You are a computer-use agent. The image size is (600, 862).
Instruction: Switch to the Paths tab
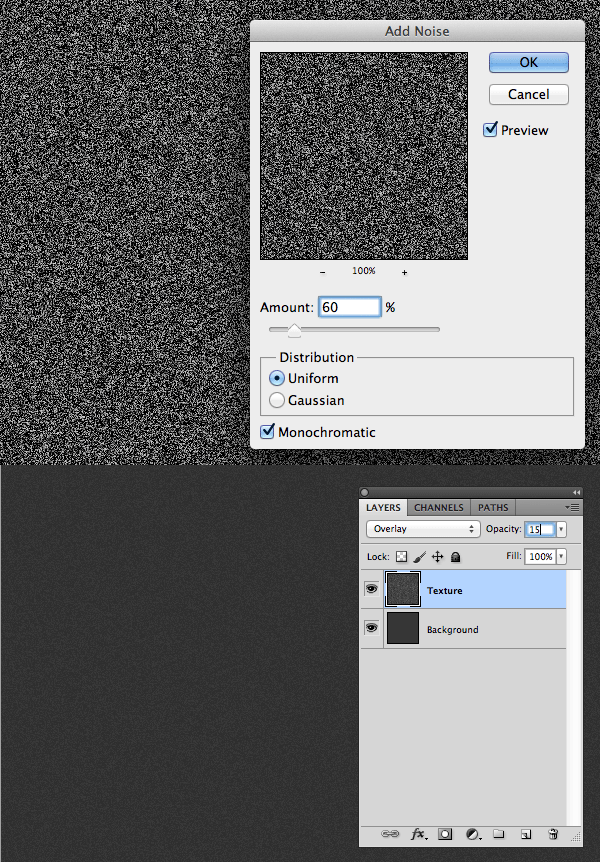(493, 507)
